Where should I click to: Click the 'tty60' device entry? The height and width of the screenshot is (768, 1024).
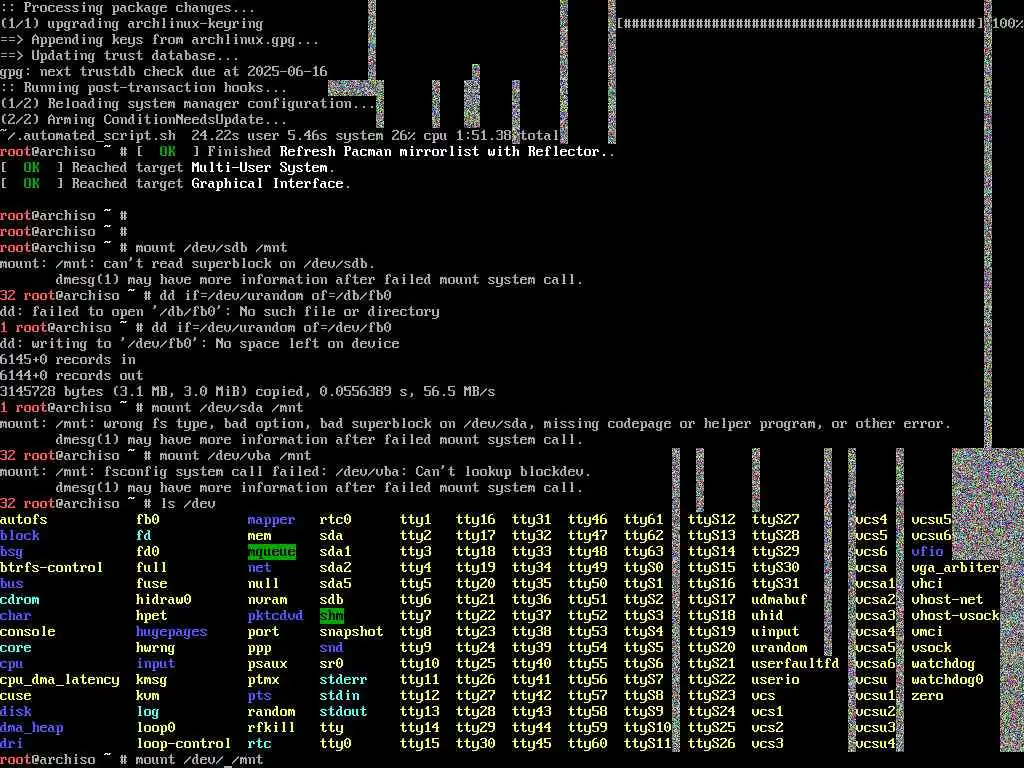[587, 744]
